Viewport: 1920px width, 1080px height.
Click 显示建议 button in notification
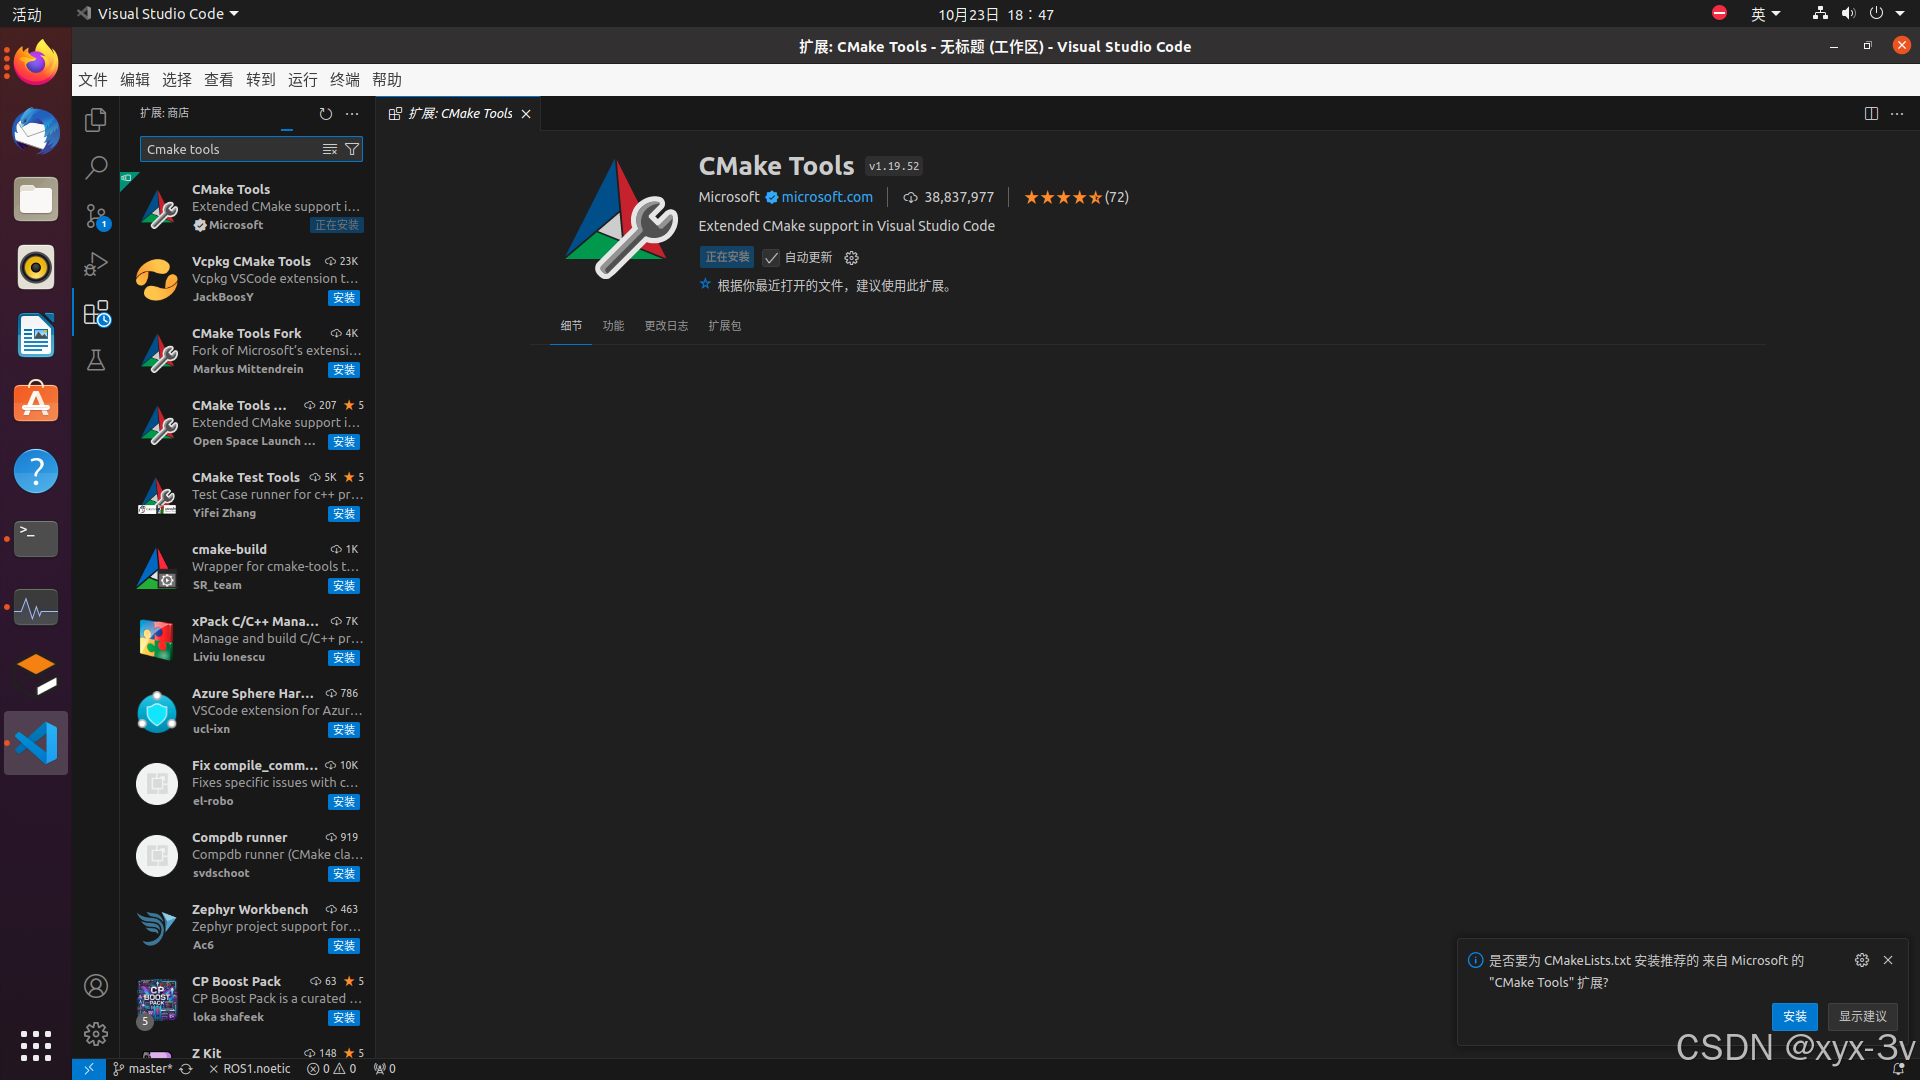[1863, 1017]
